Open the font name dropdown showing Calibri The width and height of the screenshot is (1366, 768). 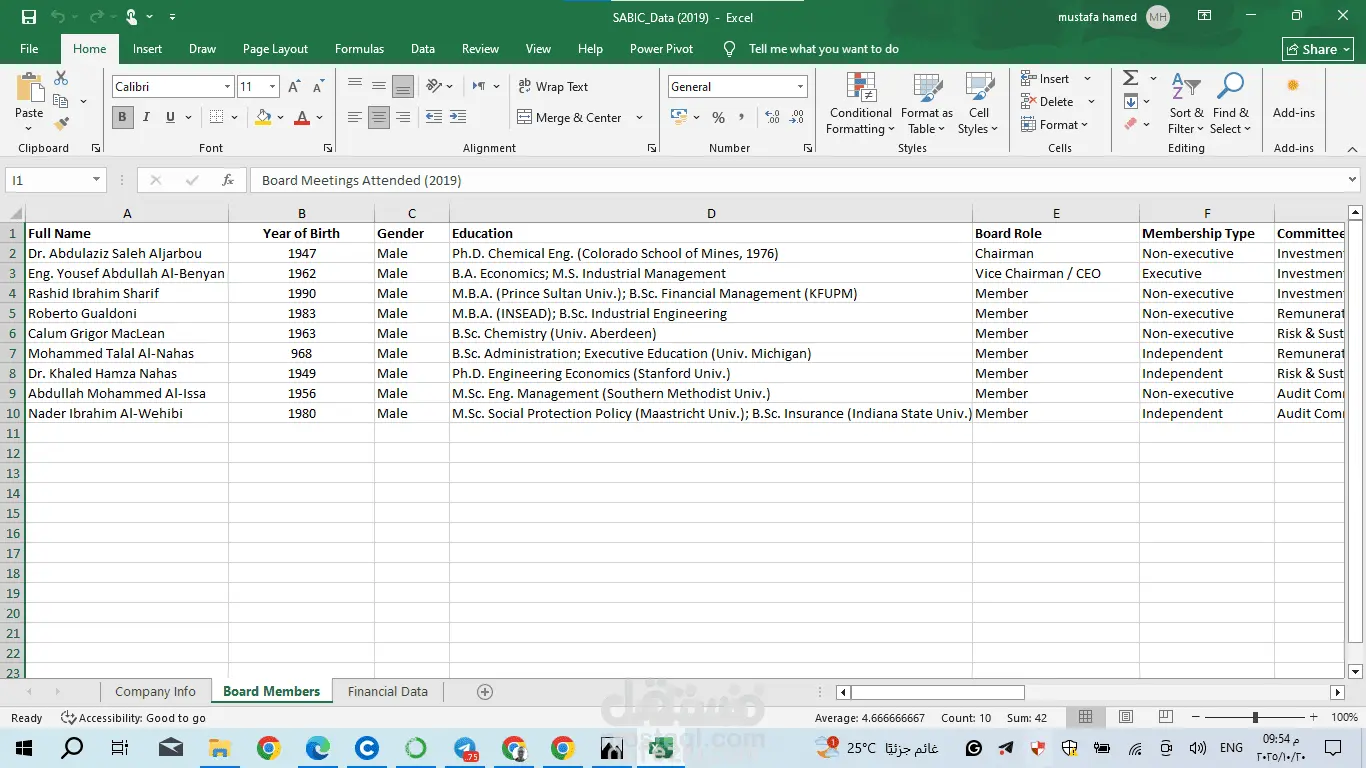point(227,87)
